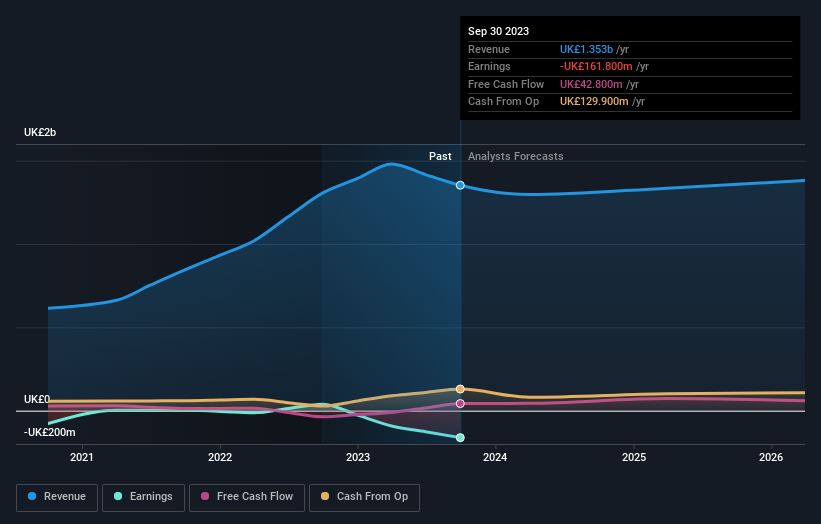
Task: Click the Analysts Forecasts label
Action: (516, 157)
